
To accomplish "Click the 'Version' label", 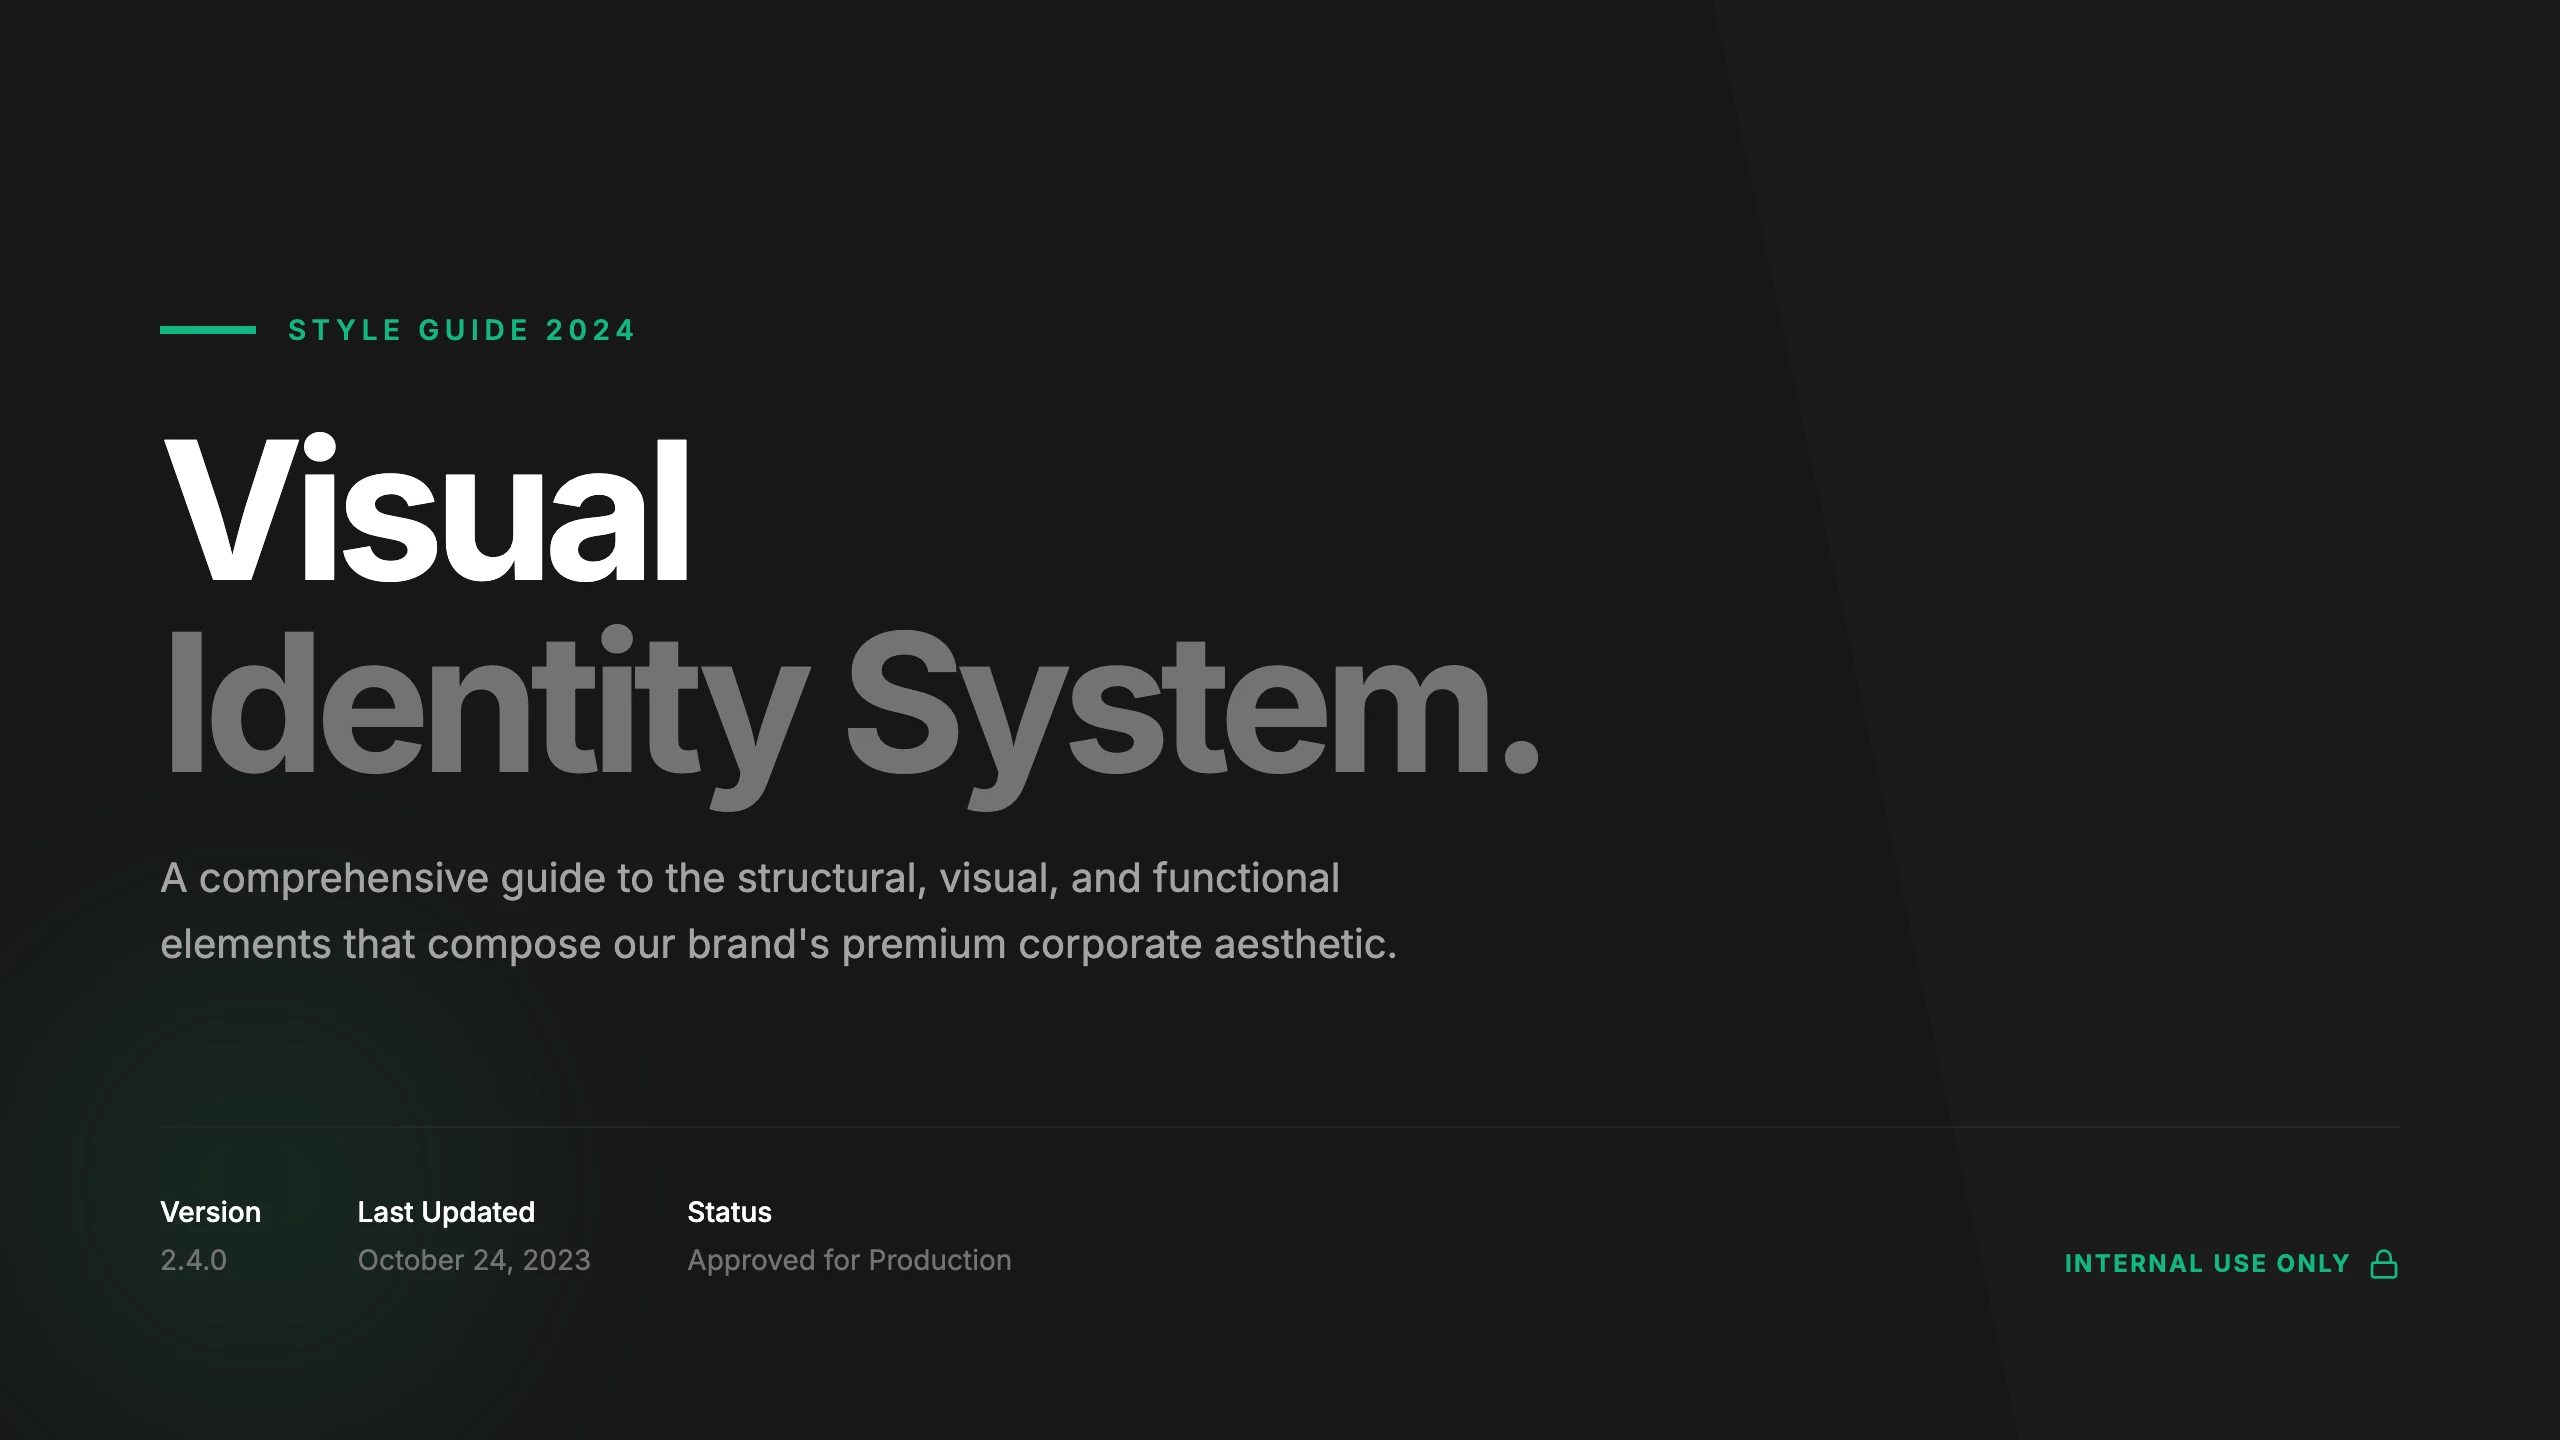I will click(x=210, y=1212).
